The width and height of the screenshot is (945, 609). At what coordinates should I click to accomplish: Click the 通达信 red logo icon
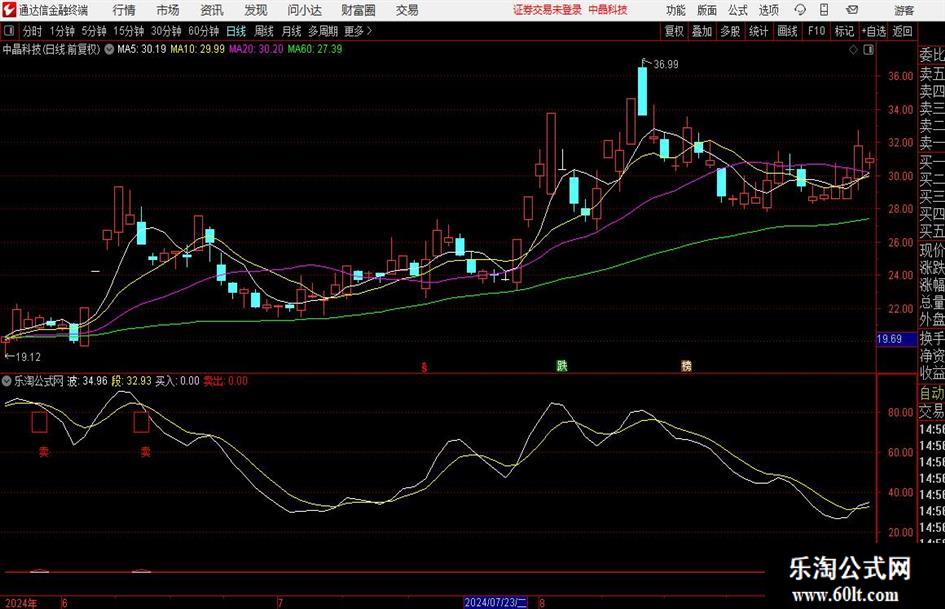[8, 10]
